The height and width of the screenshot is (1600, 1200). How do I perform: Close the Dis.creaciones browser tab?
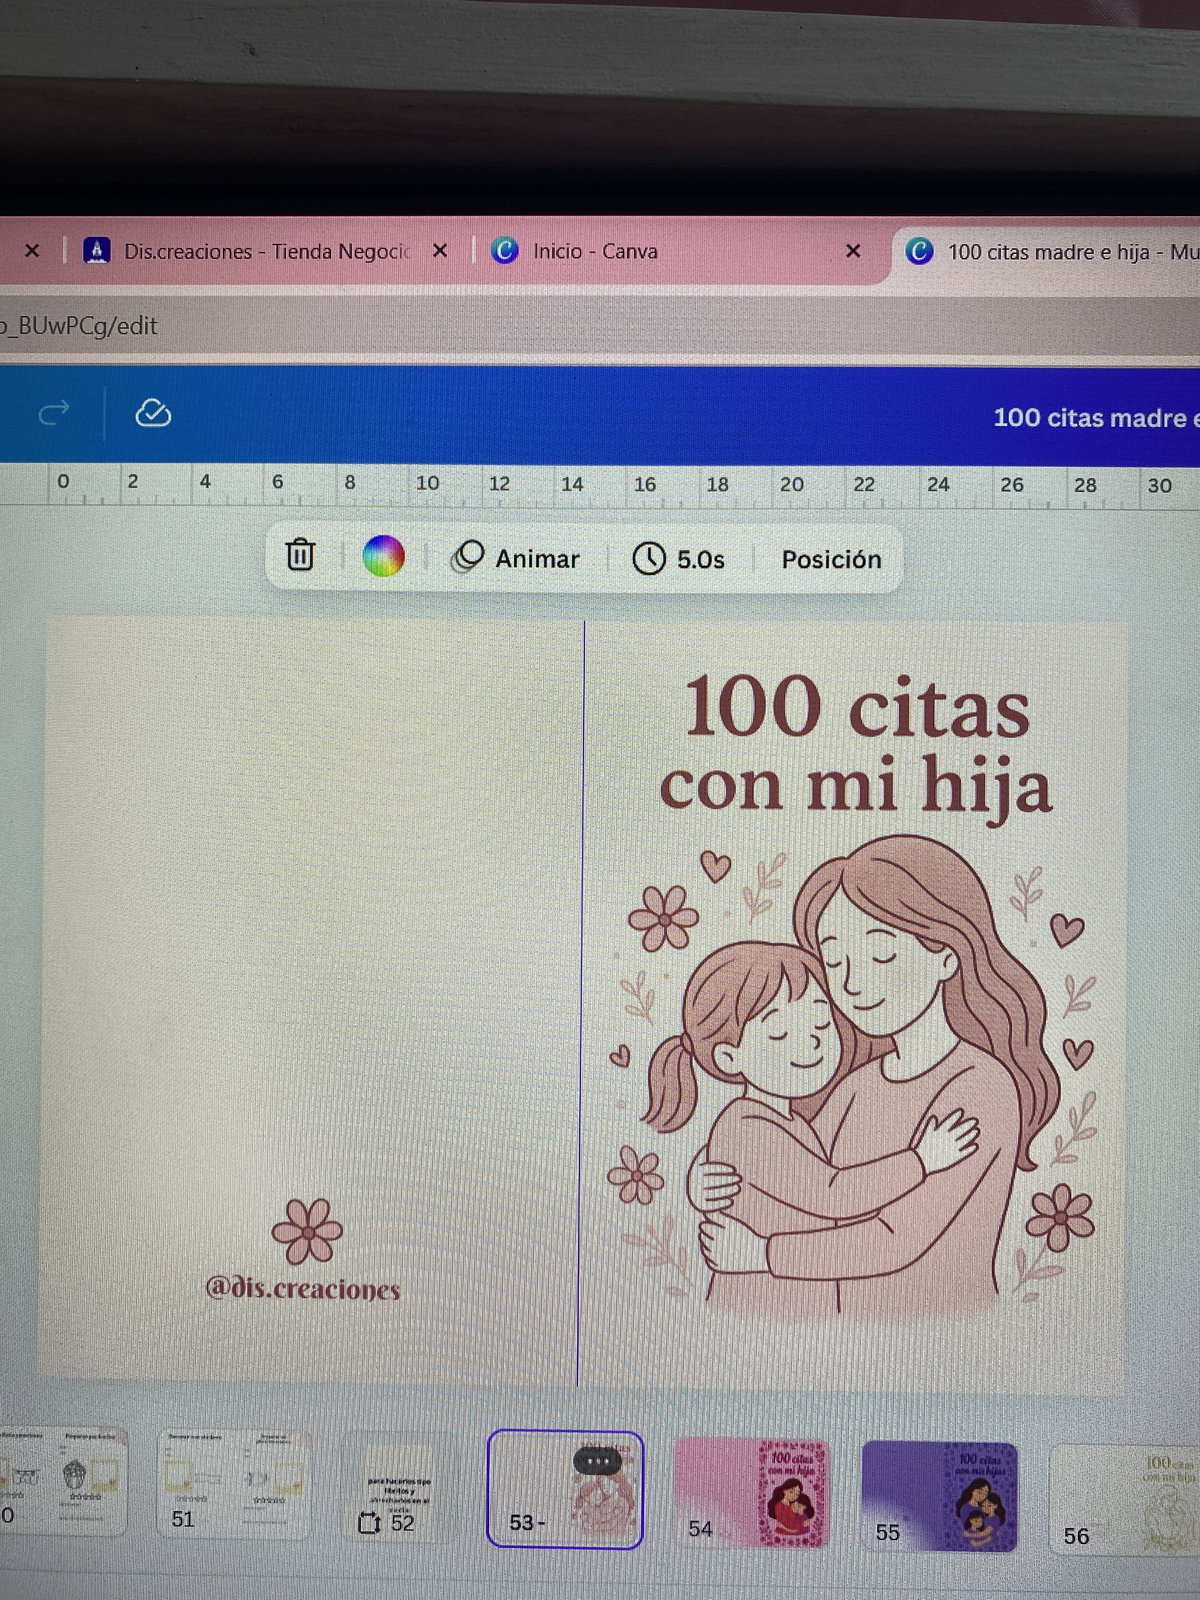pos(440,251)
